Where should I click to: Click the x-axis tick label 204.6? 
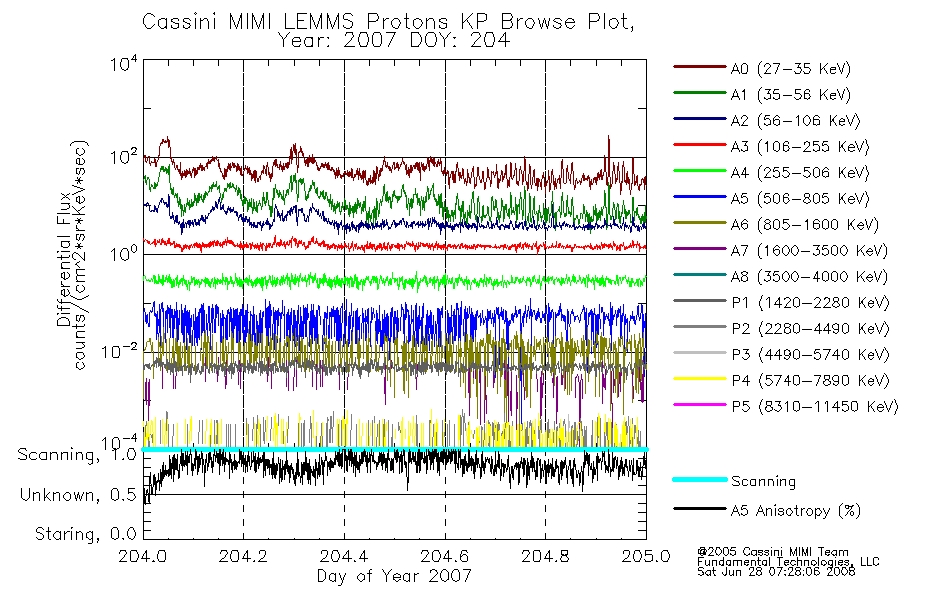point(445,556)
